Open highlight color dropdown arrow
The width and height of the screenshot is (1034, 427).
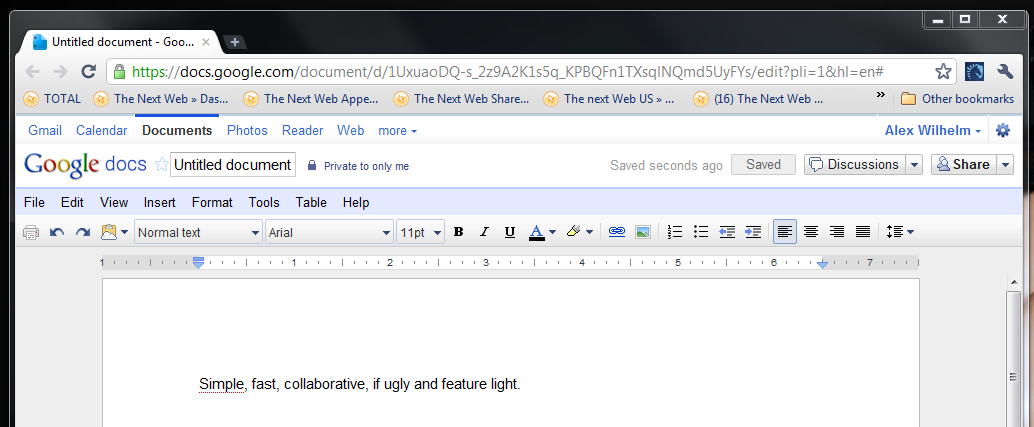[589, 232]
